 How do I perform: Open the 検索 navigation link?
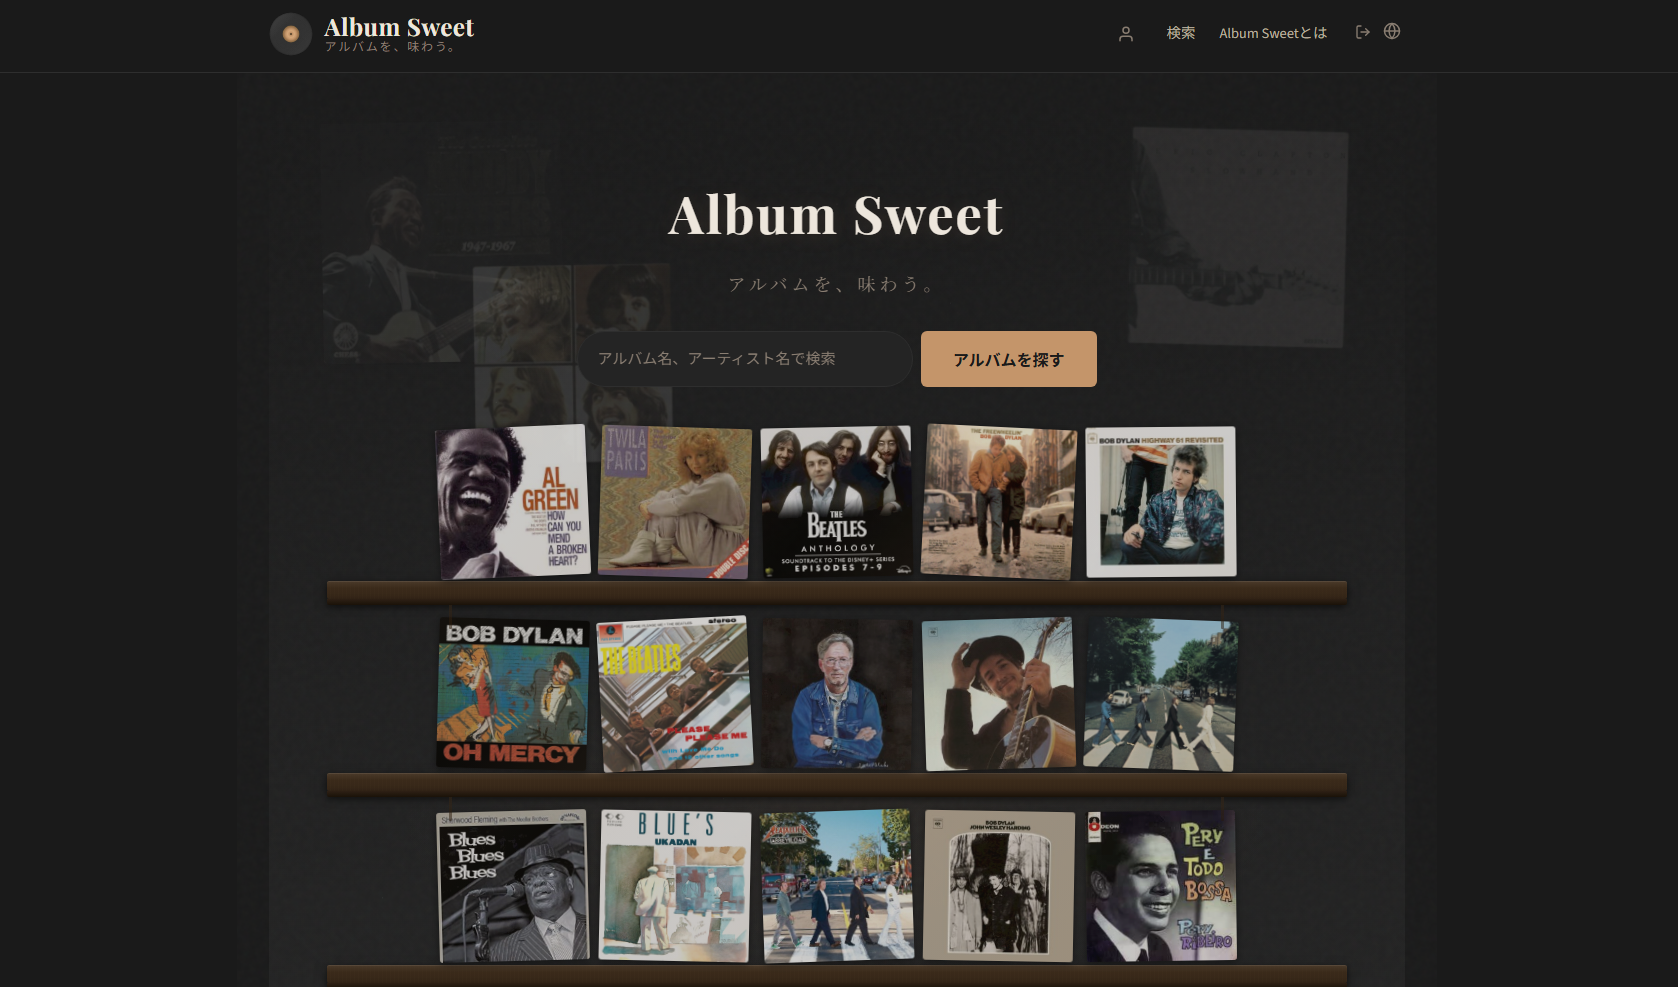tap(1180, 33)
